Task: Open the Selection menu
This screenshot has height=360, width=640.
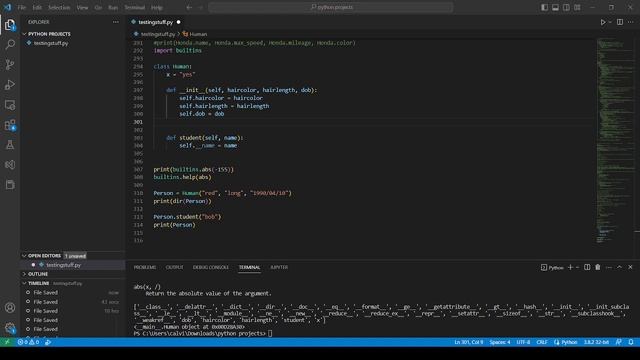Action: 59,7
